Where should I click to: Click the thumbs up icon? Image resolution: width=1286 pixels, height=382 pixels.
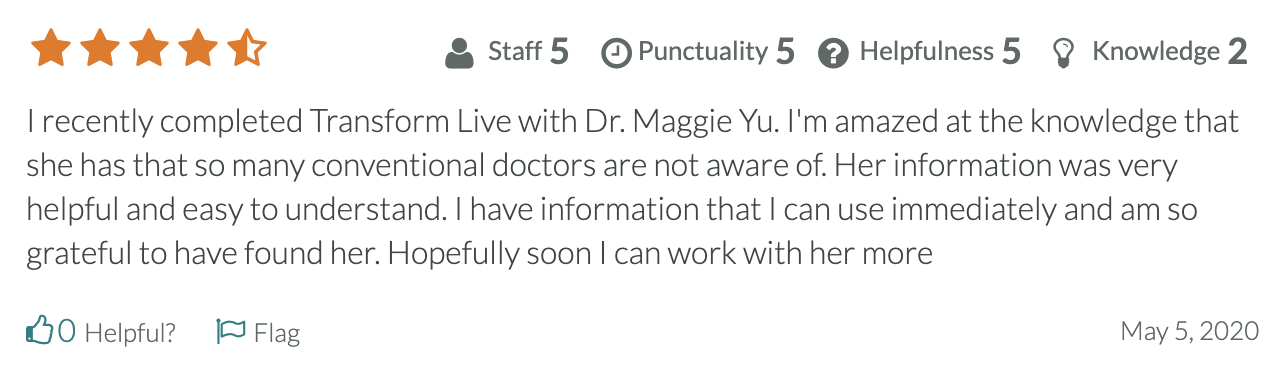click(x=39, y=330)
